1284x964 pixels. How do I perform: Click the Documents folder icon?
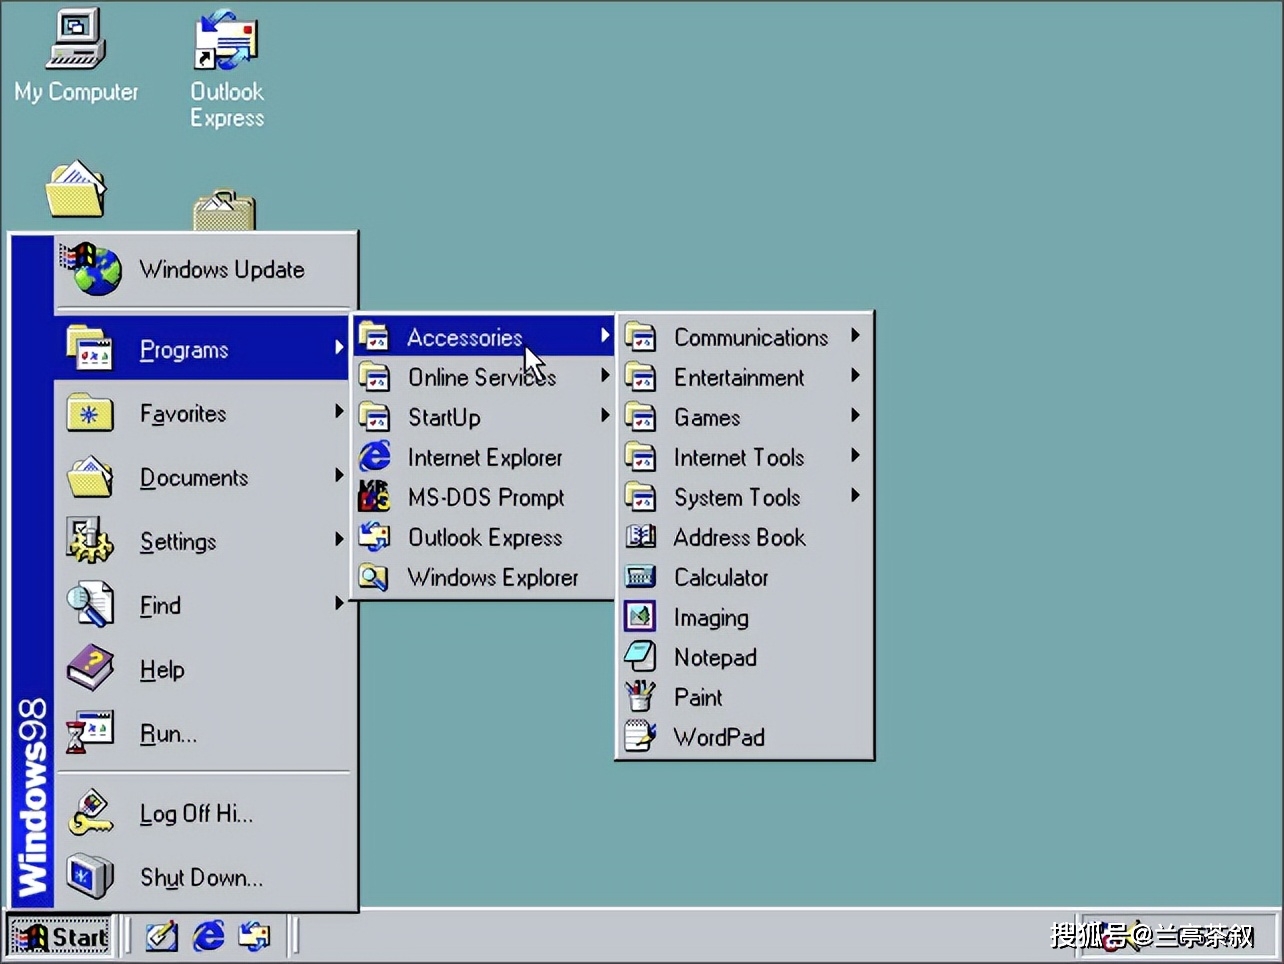(89, 477)
